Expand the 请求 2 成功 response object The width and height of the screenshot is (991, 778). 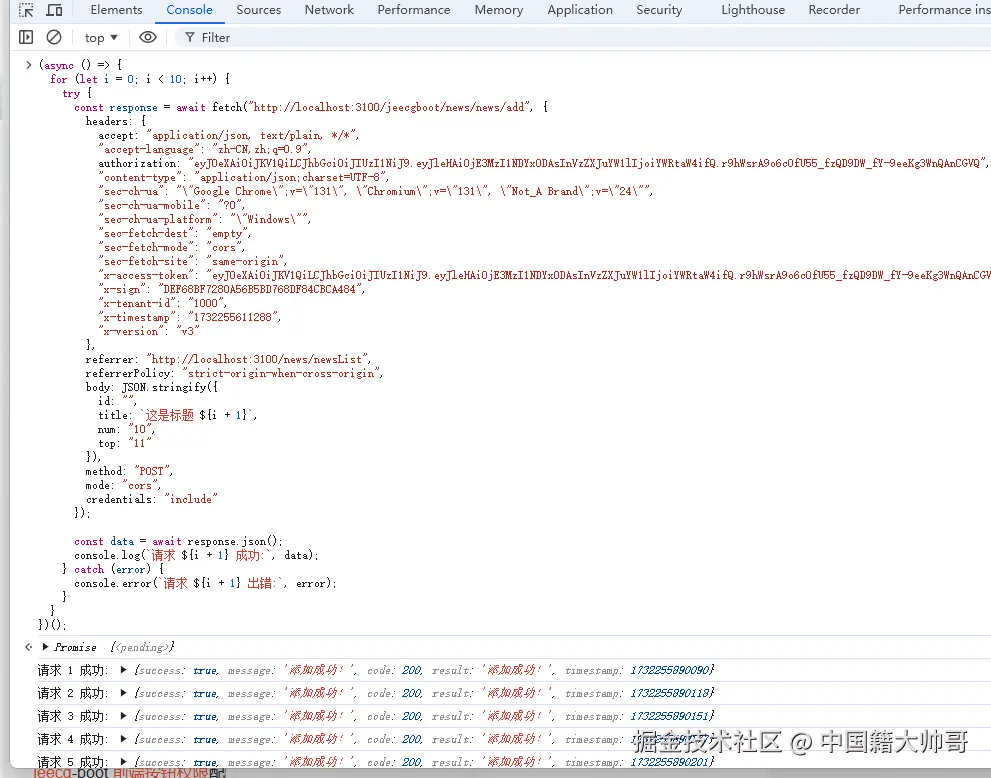coord(123,693)
